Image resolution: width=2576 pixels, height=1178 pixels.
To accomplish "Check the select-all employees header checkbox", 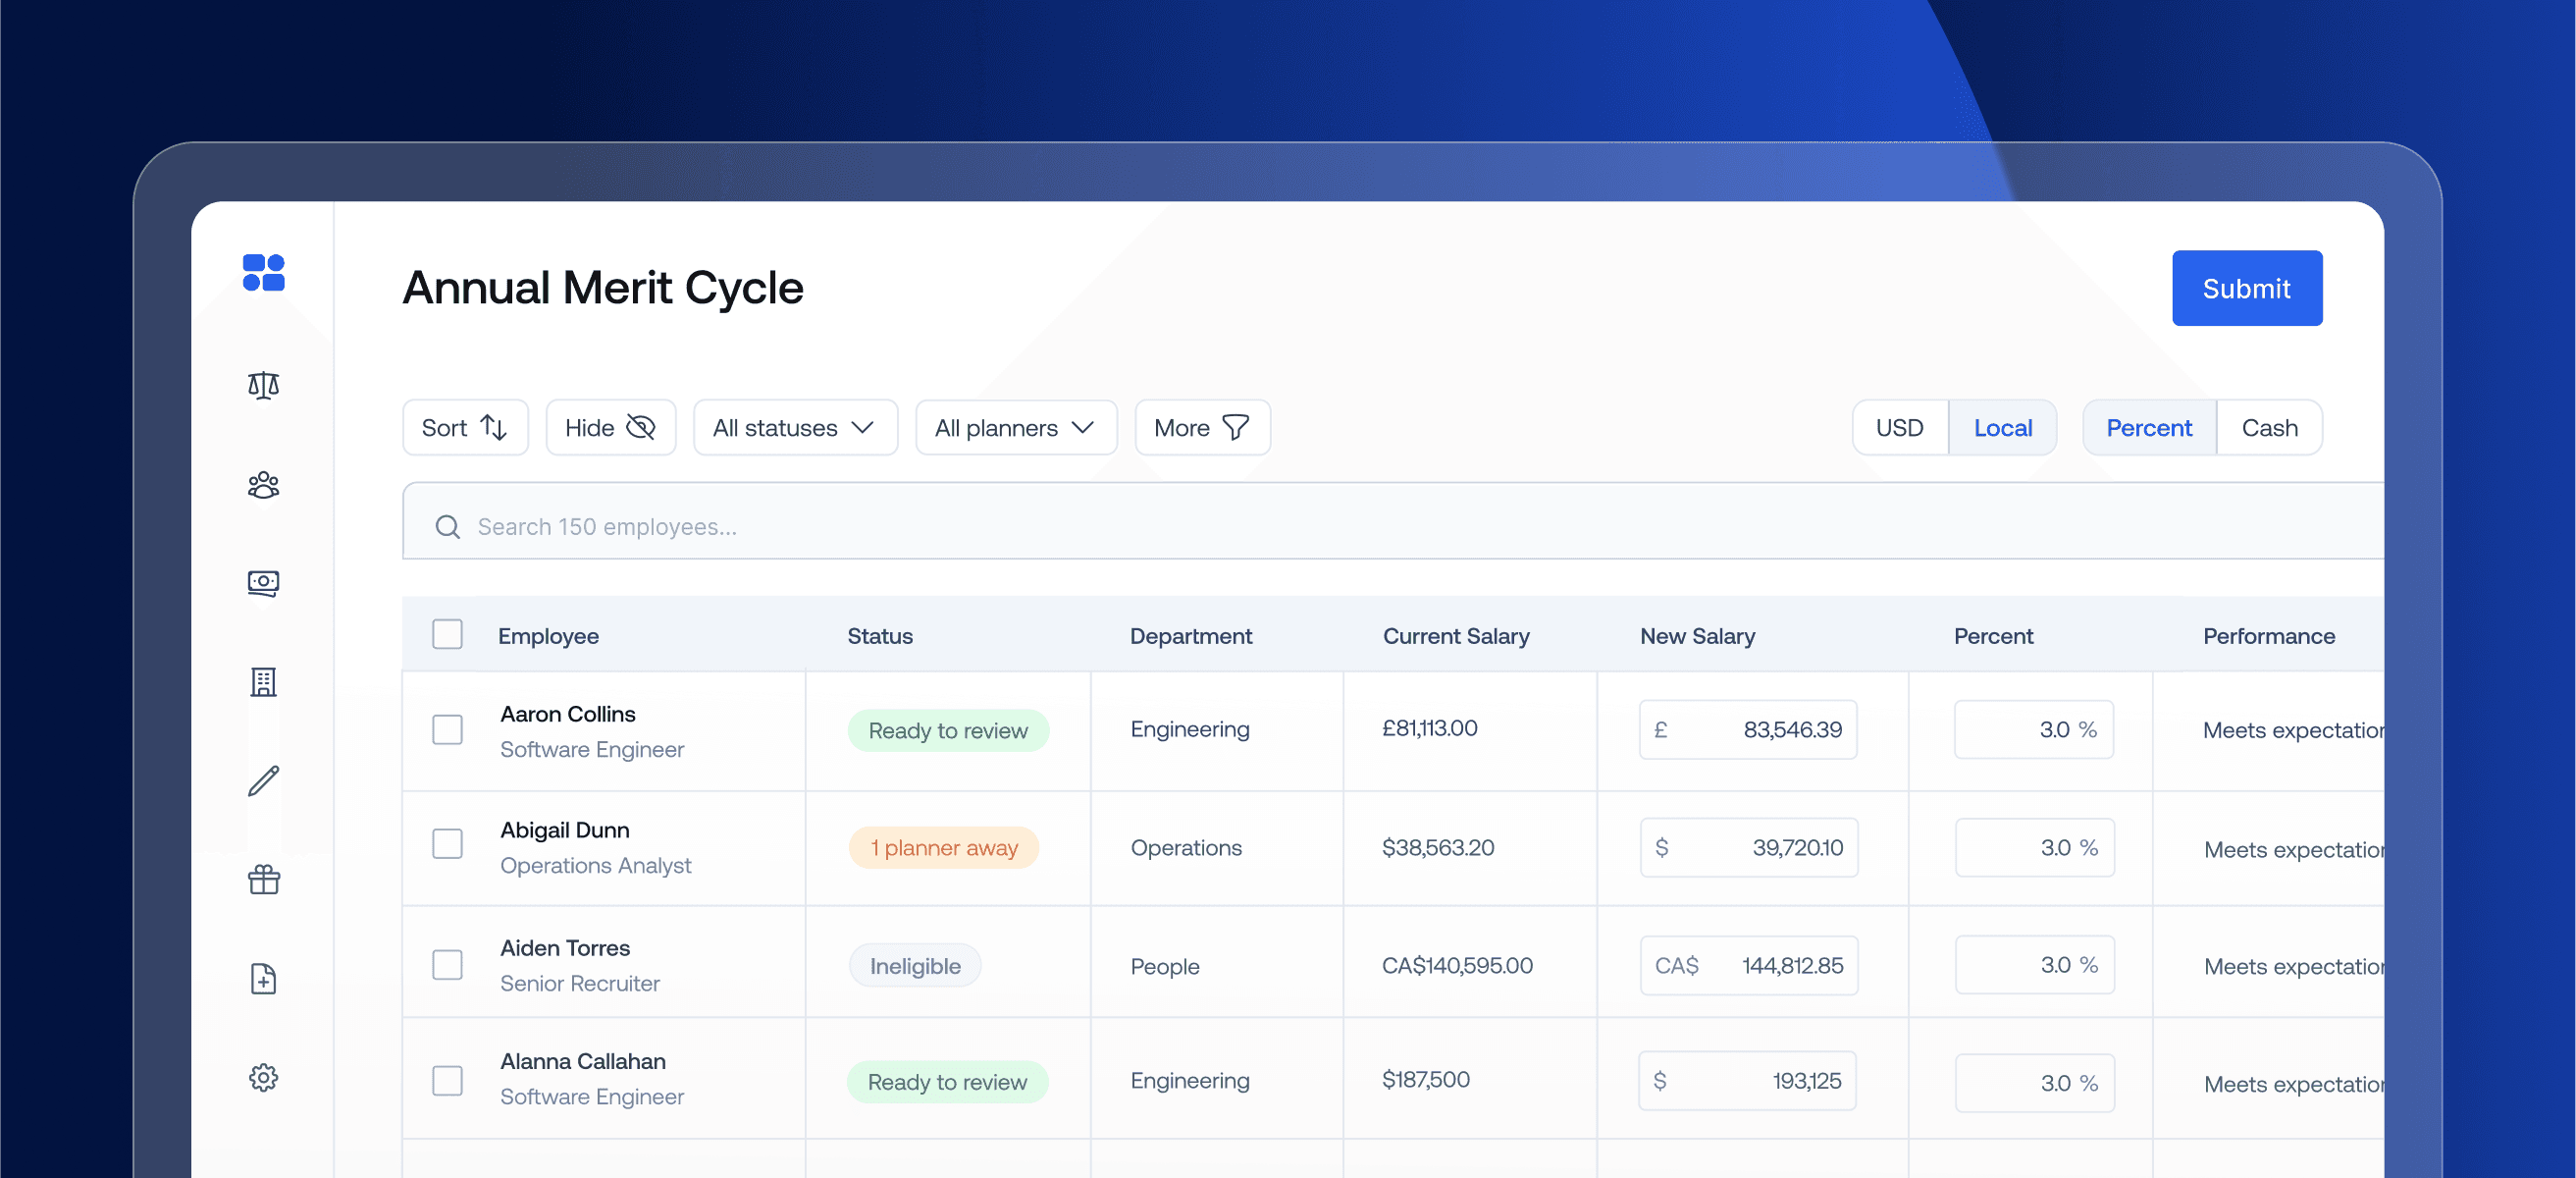I will 447,634.
